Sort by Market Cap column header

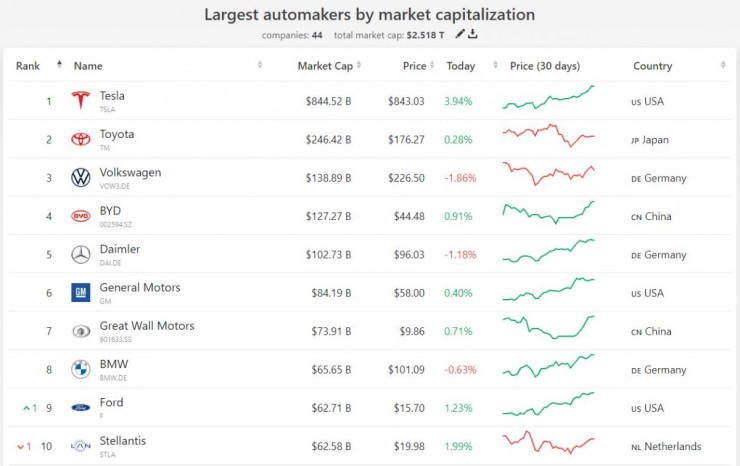point(325,66)
